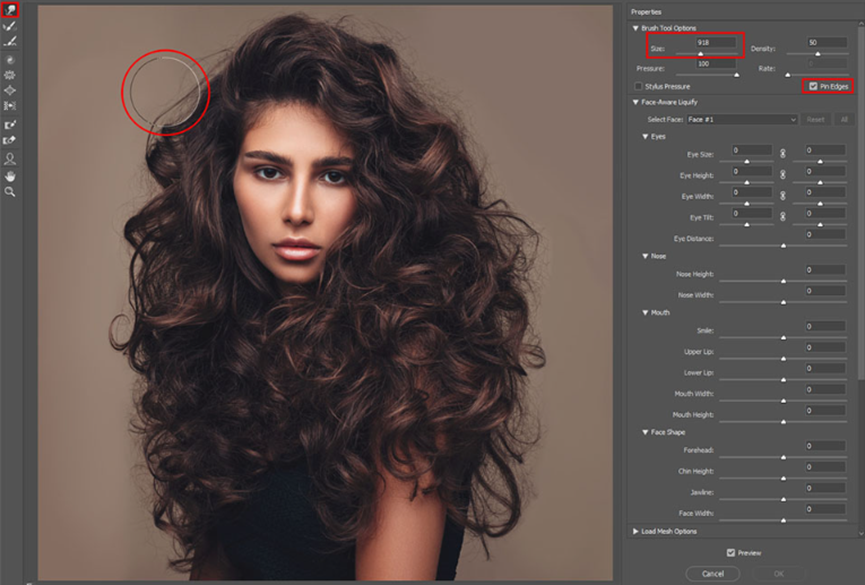Image resolution: width=865 pixels, height=585 pixels.
Task: Collapse the Face-Aware Liquify section
Action: [x=636, y=102]
